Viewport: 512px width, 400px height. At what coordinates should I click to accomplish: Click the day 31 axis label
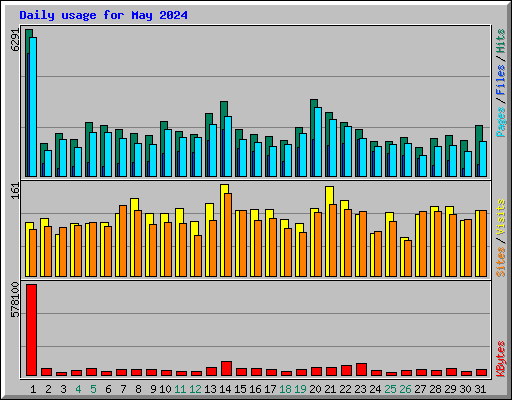[x=480, y=389]
